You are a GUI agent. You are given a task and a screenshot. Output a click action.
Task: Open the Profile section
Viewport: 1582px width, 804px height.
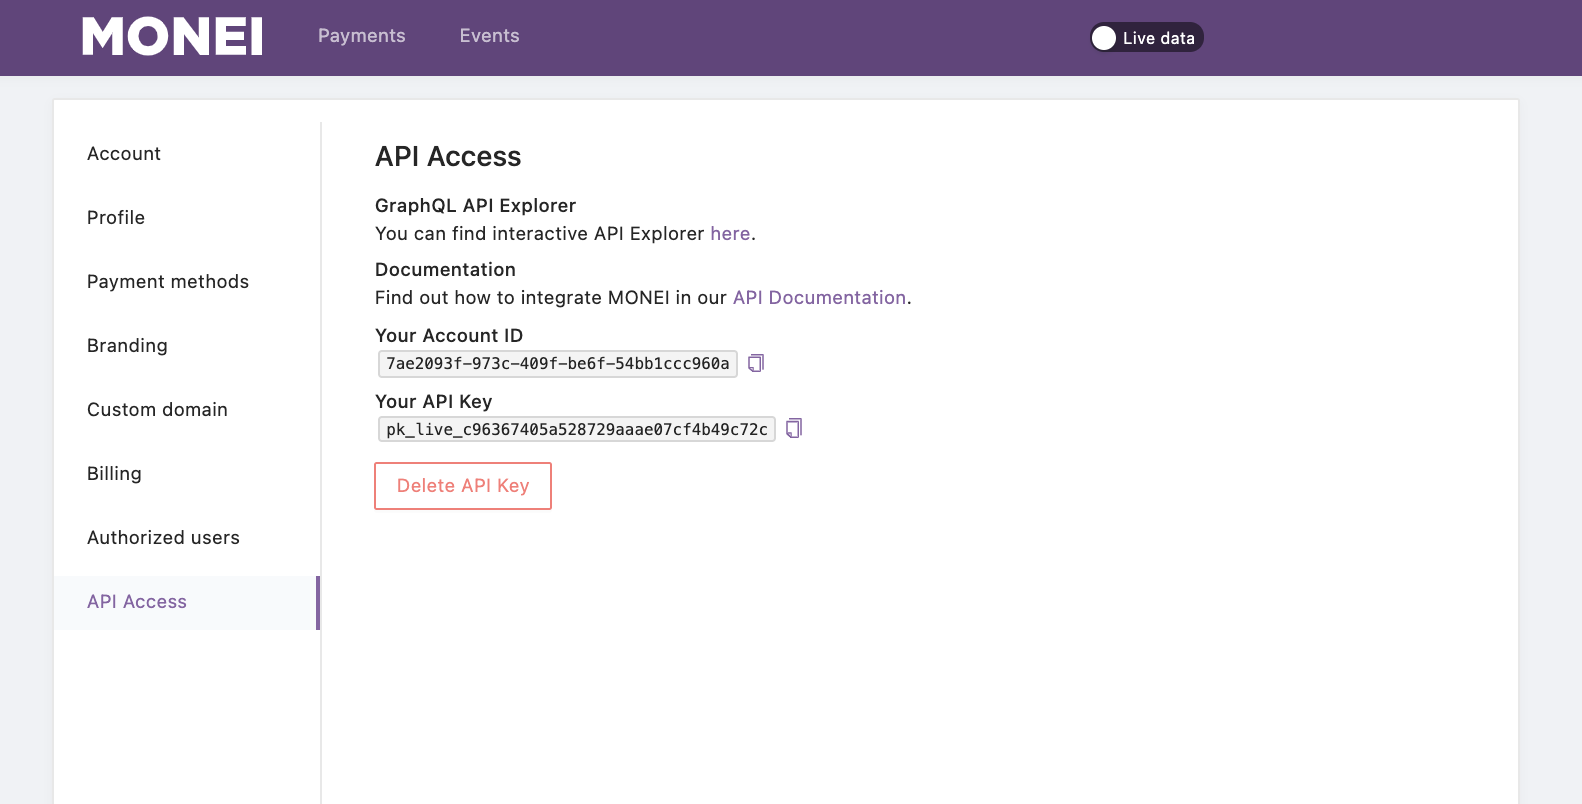pos(116,218)
